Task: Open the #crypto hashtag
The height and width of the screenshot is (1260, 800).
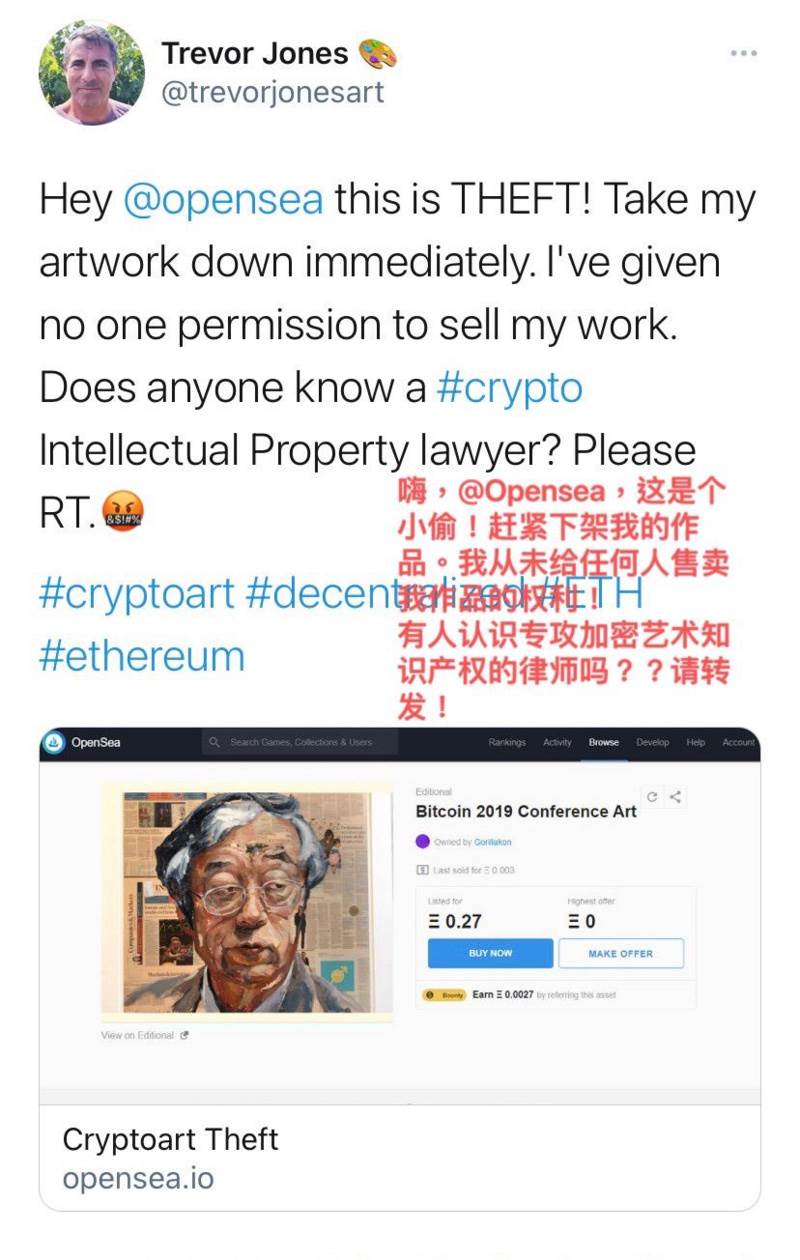Action: click(x=510, y=388)
